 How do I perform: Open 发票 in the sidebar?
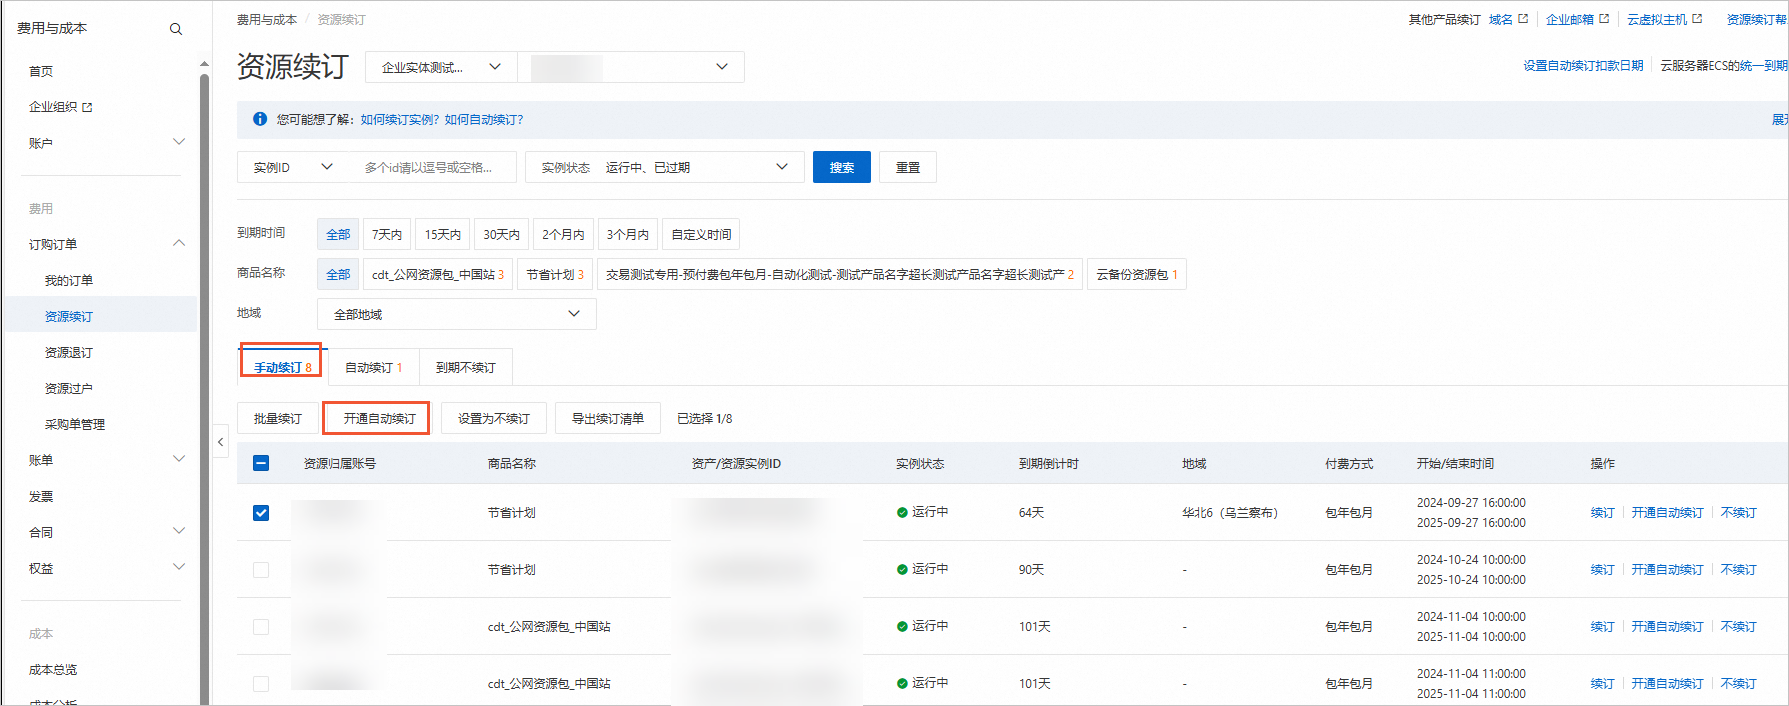pyautogui.click(x=41, y=496)
